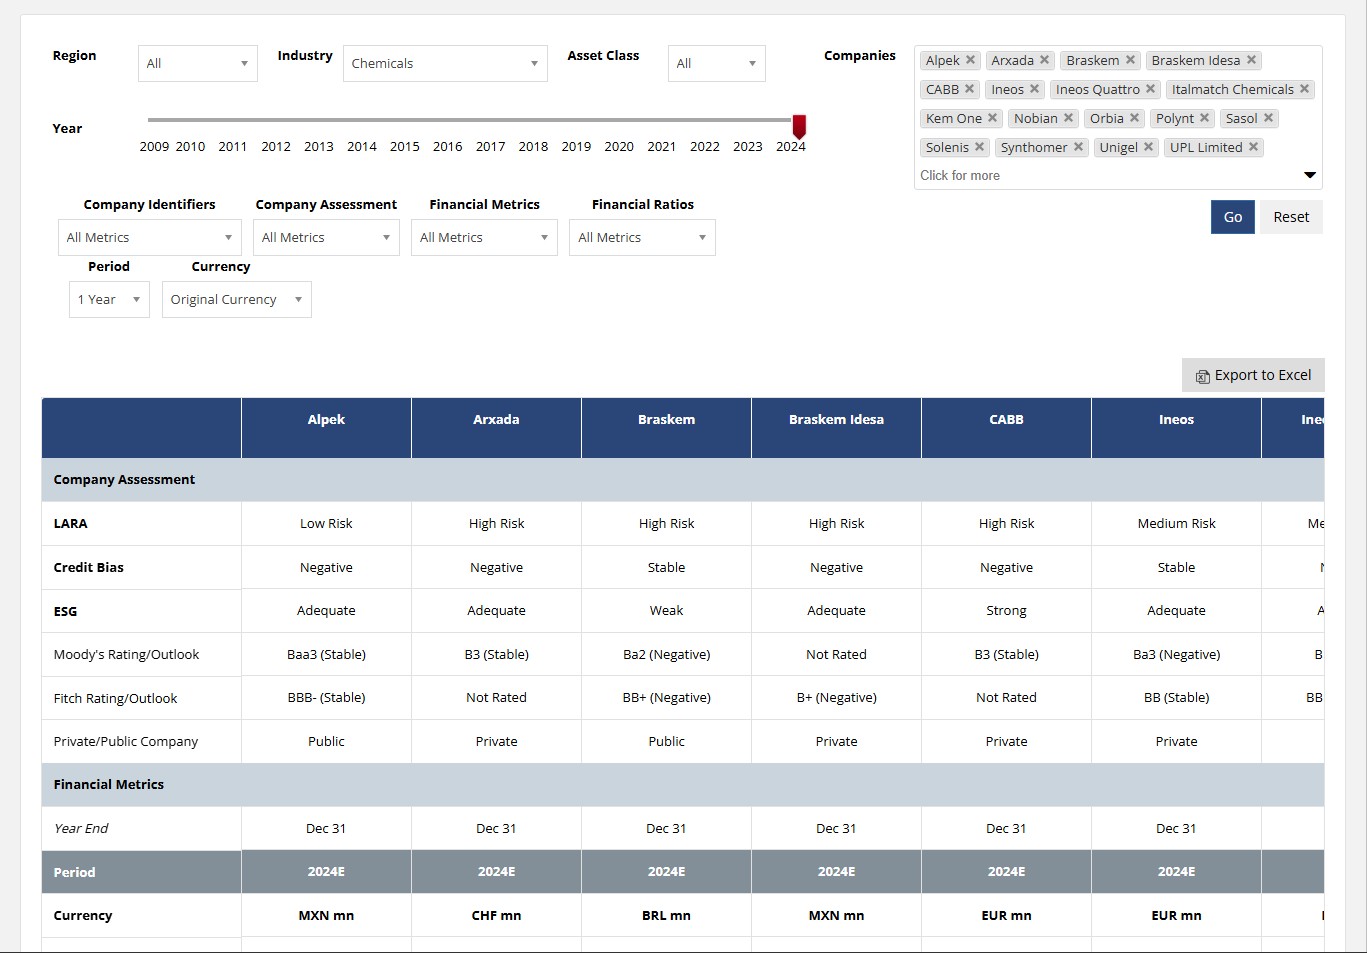
Task: Select year 2015 on the slider
Action: coord(405,146)
